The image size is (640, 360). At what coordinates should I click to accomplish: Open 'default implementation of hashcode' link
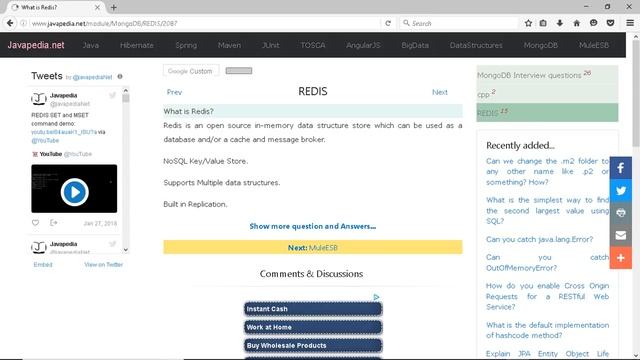click(x=547, y=330)
